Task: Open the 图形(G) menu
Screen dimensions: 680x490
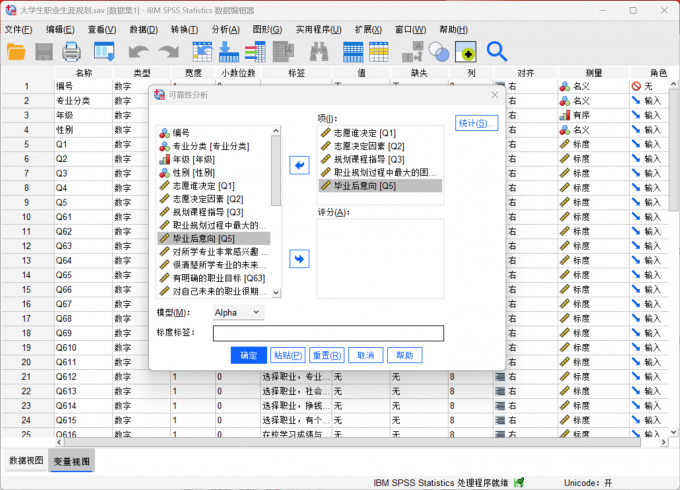Action: (267, 29)
